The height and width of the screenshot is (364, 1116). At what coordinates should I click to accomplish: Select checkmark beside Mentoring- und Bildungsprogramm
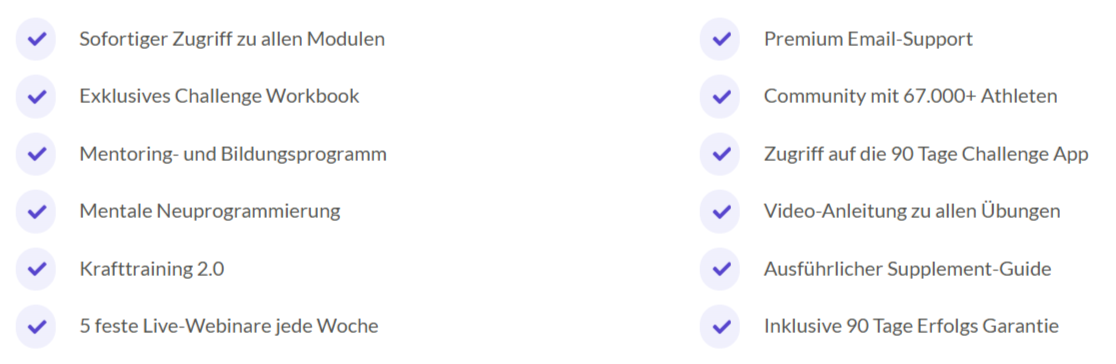(x=36, y=154)
